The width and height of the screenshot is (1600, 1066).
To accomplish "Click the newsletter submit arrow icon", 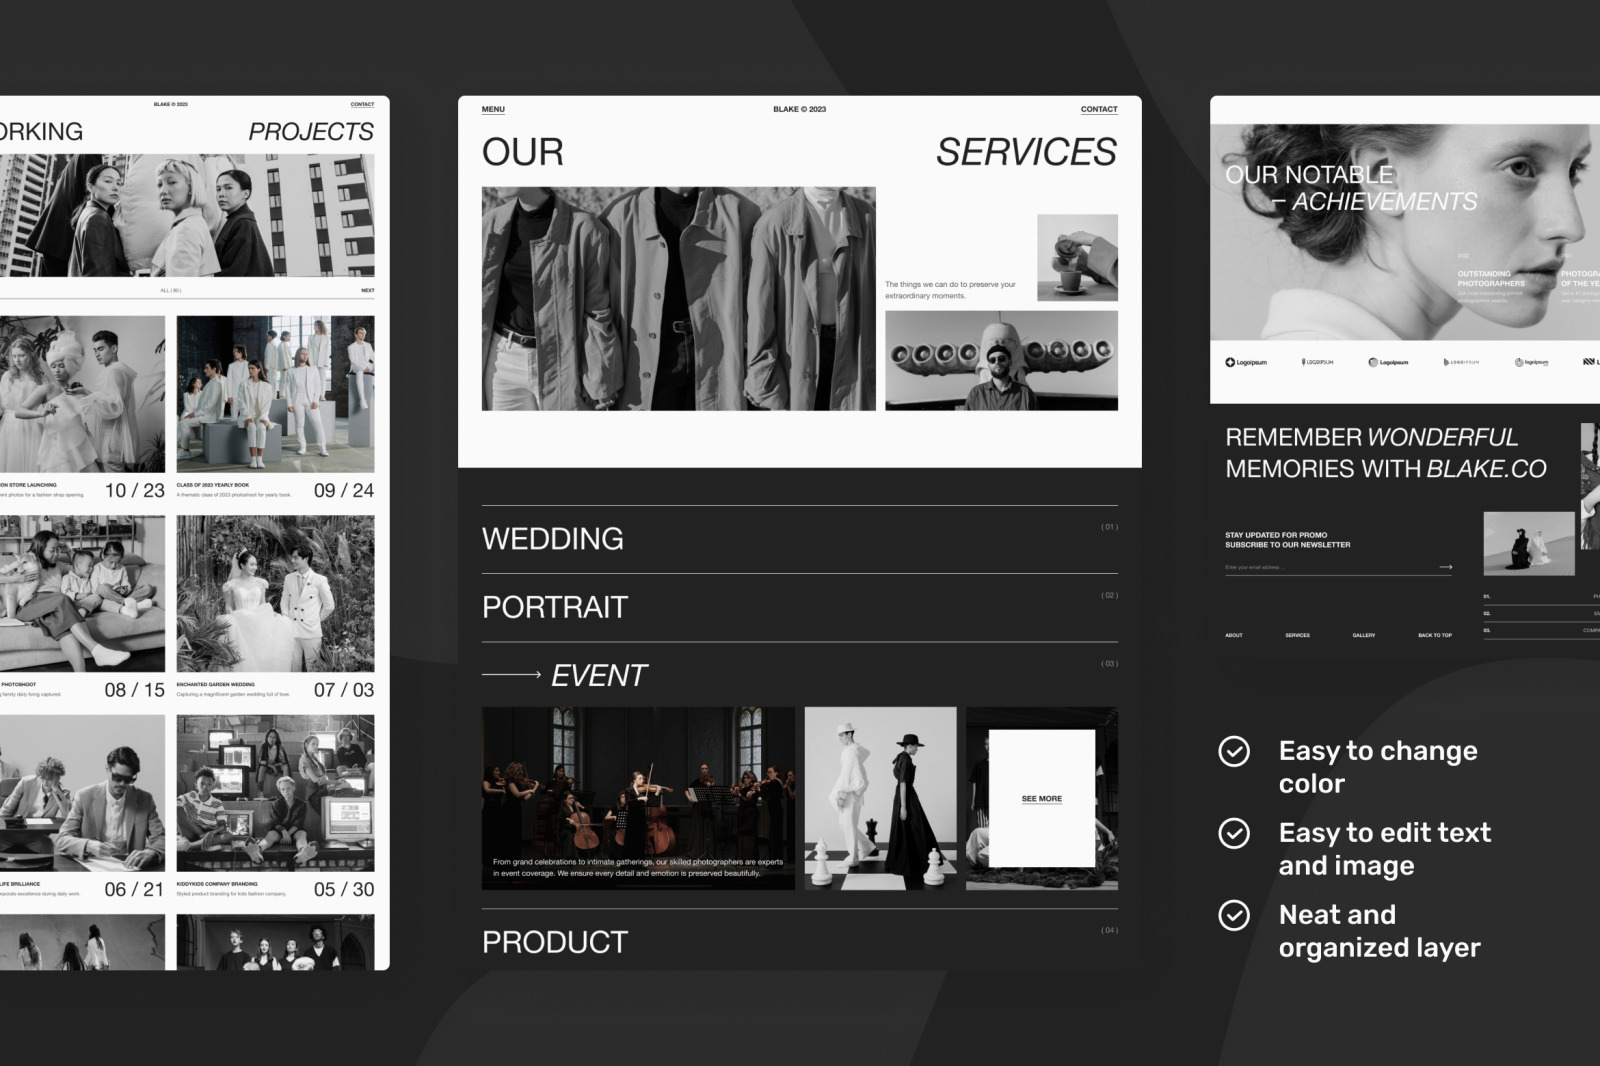I will [1445, 567].
